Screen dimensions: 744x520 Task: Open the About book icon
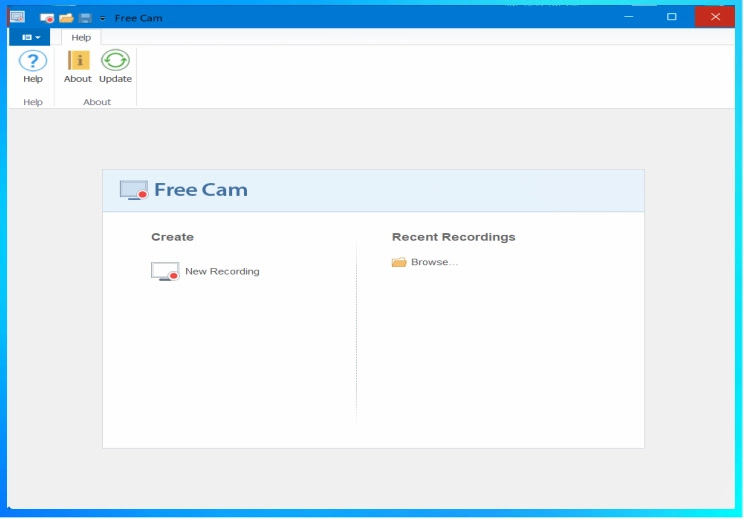(x=78, y=61)
